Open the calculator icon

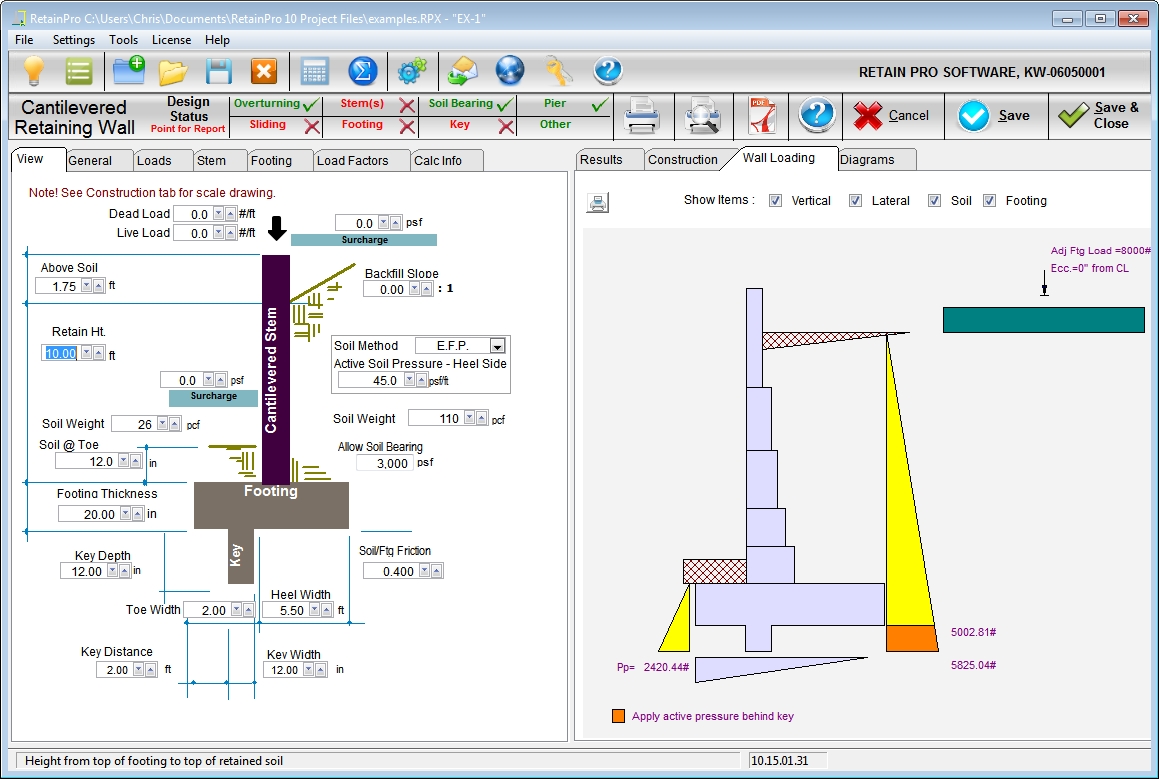[315, 72]
